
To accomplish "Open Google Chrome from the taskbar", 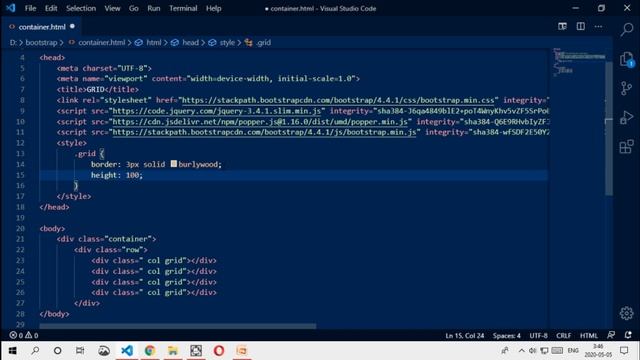I will tap(150, 351).
